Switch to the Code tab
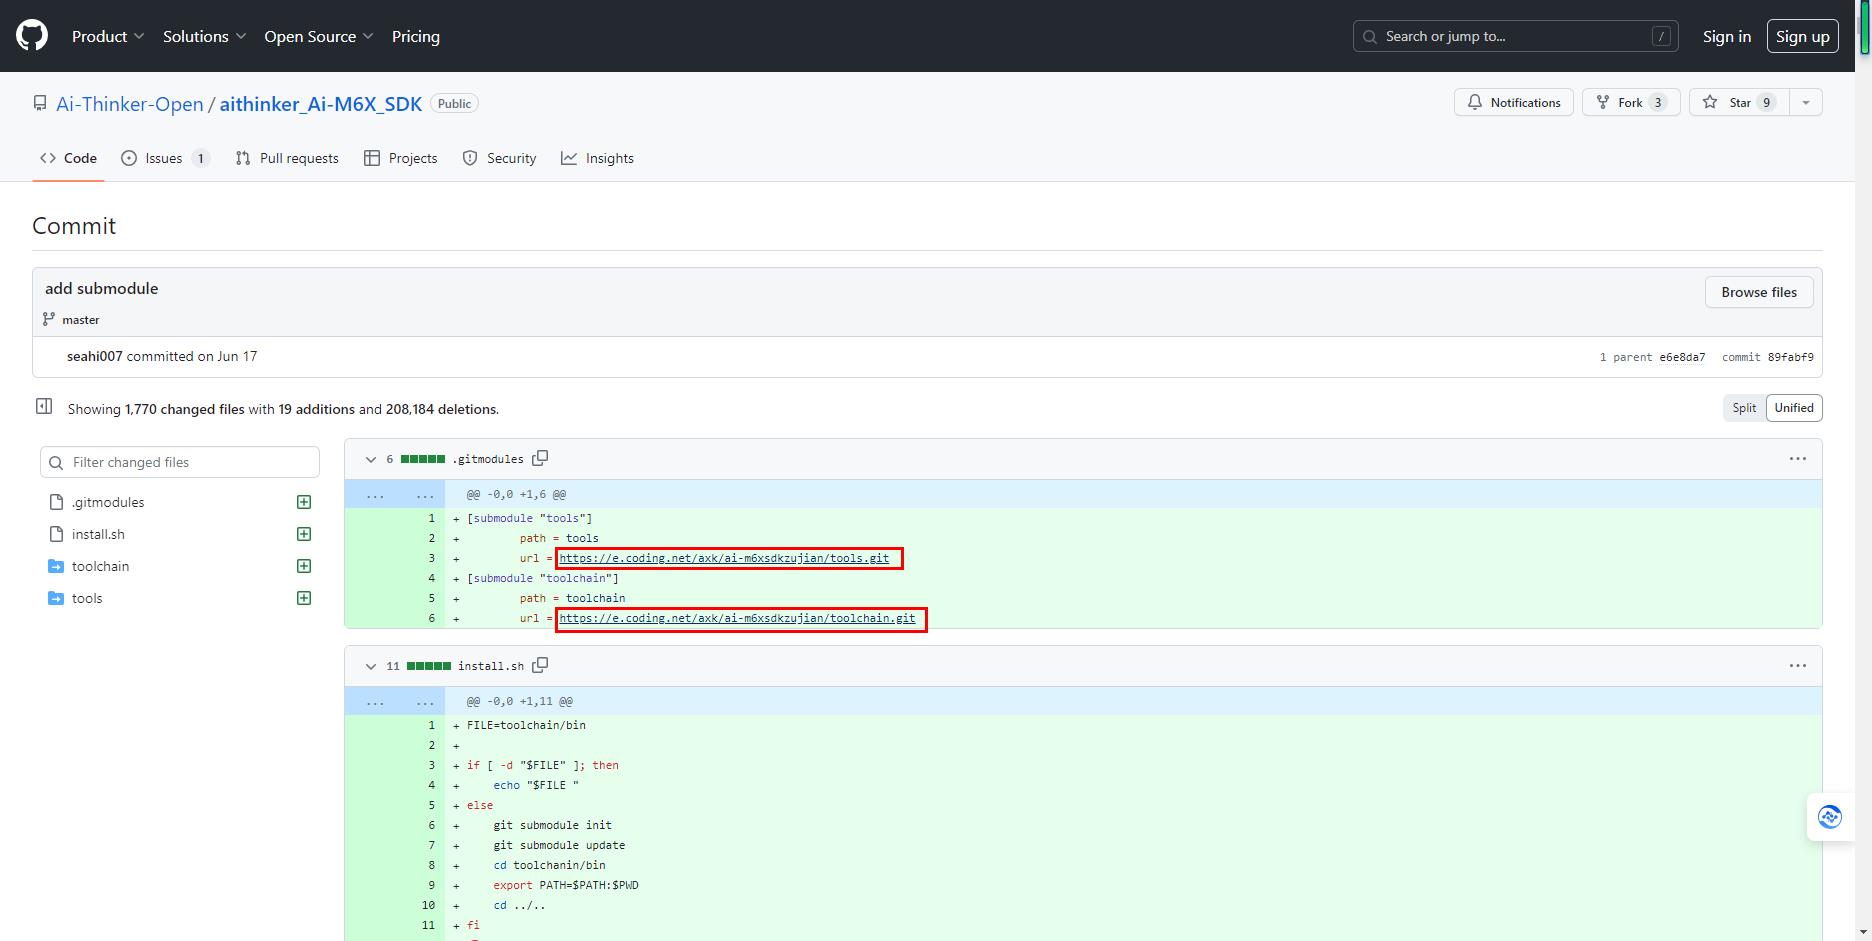This screenshot has height=941, width=1872. [x=68, y=158]
